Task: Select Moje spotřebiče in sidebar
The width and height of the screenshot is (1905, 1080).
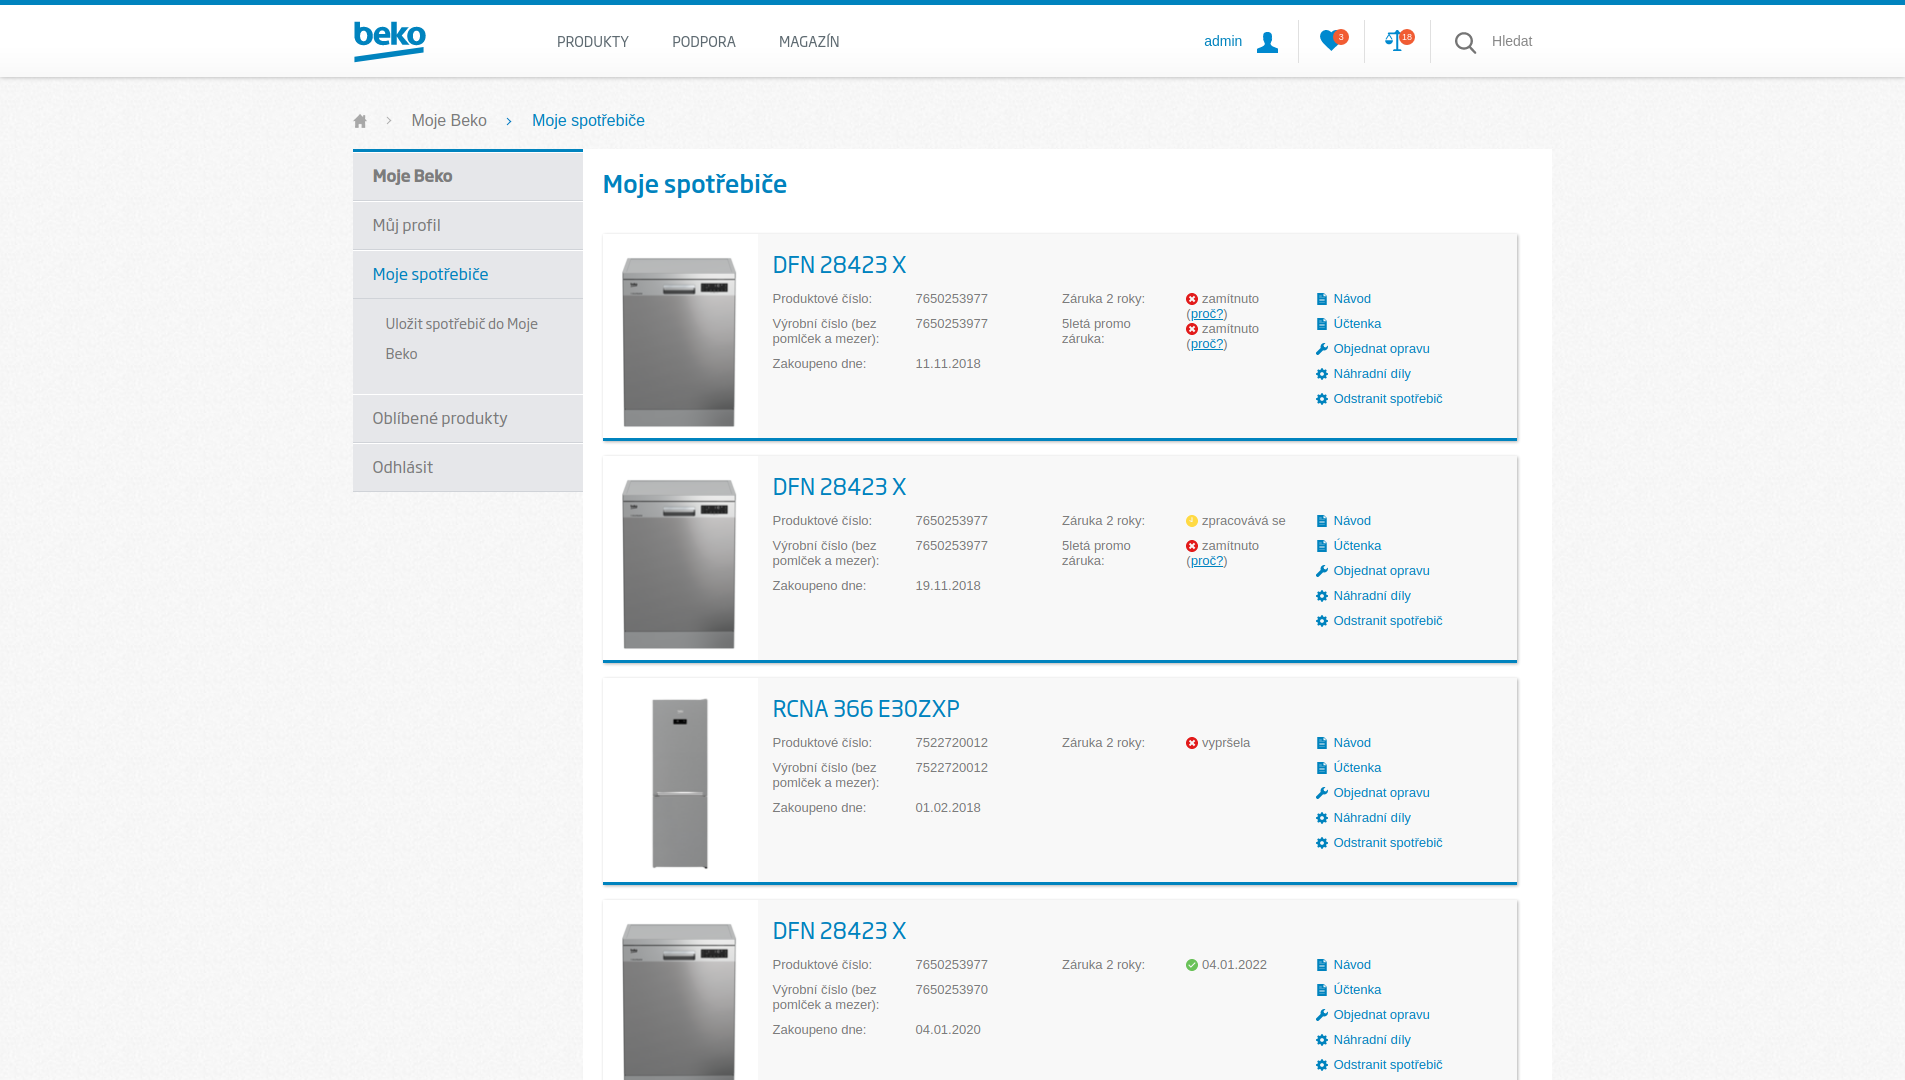Action: pos(468,275)
